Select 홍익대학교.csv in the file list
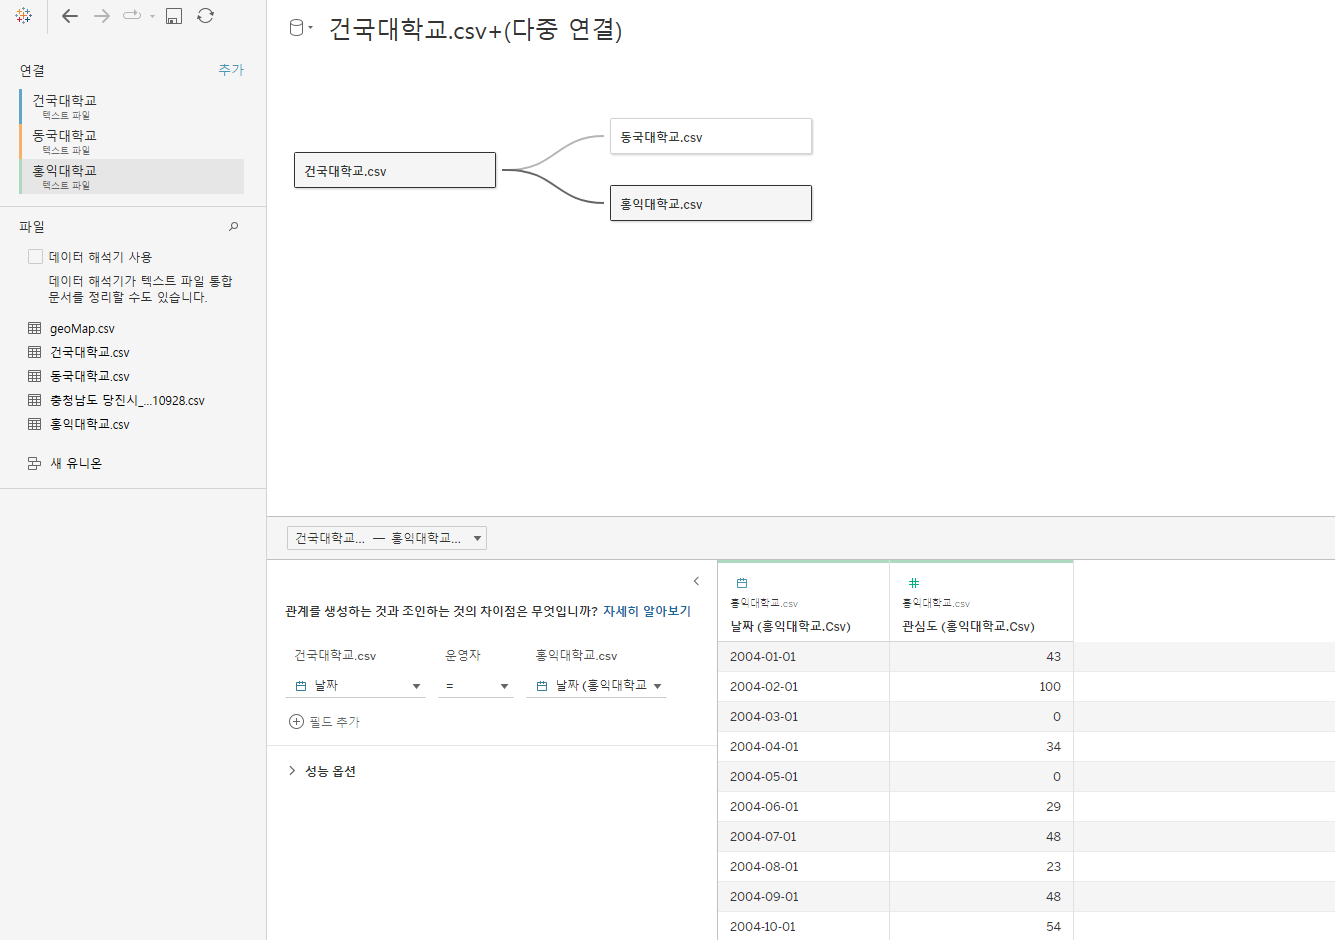This screenshot has width=1335, height=940. pos(90,424)
